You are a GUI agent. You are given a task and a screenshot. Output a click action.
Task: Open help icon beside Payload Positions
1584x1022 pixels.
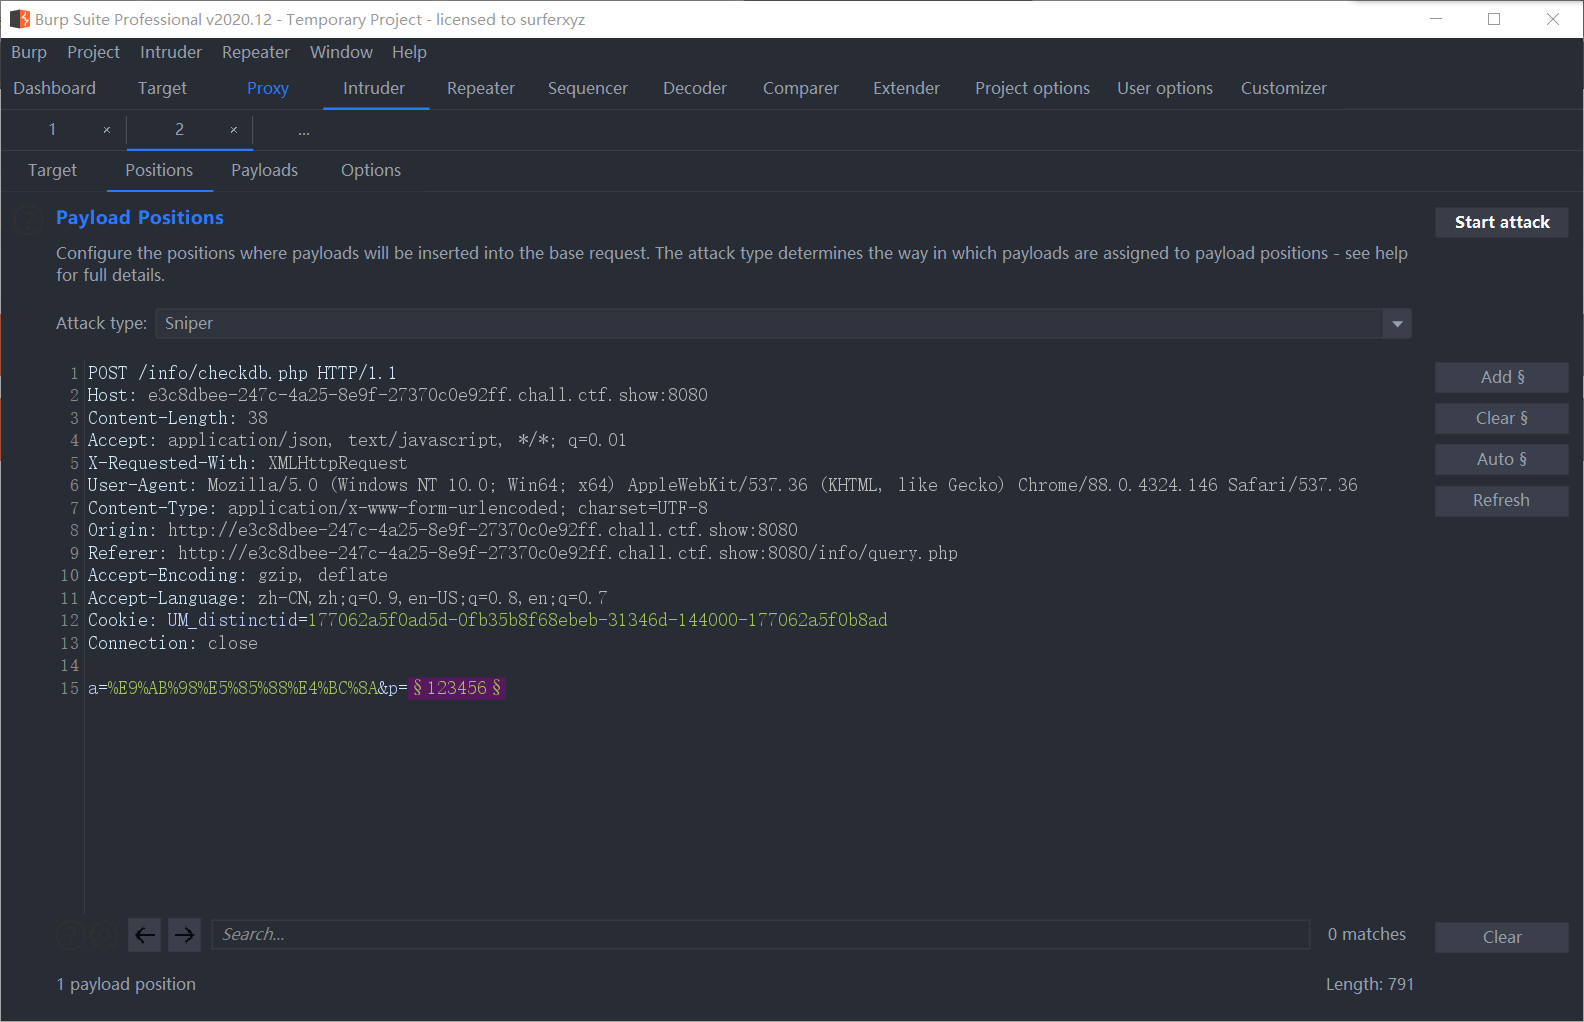tap(28, 219)
